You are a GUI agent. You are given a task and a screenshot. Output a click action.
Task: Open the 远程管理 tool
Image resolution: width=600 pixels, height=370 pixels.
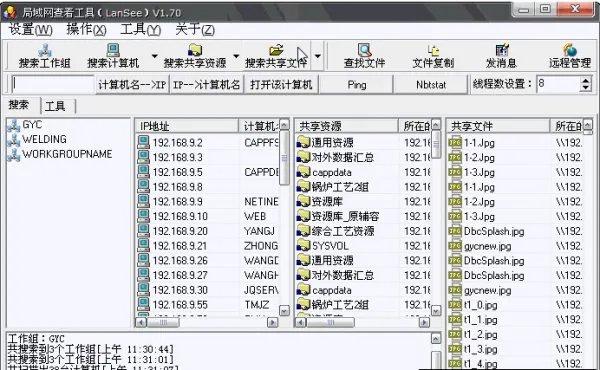[x=570, y=56]
